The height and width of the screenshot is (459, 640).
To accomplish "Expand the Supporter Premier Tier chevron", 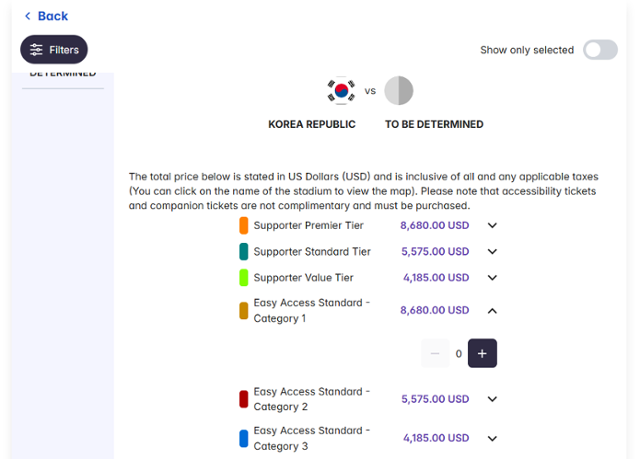I will (x=492, y=226).
